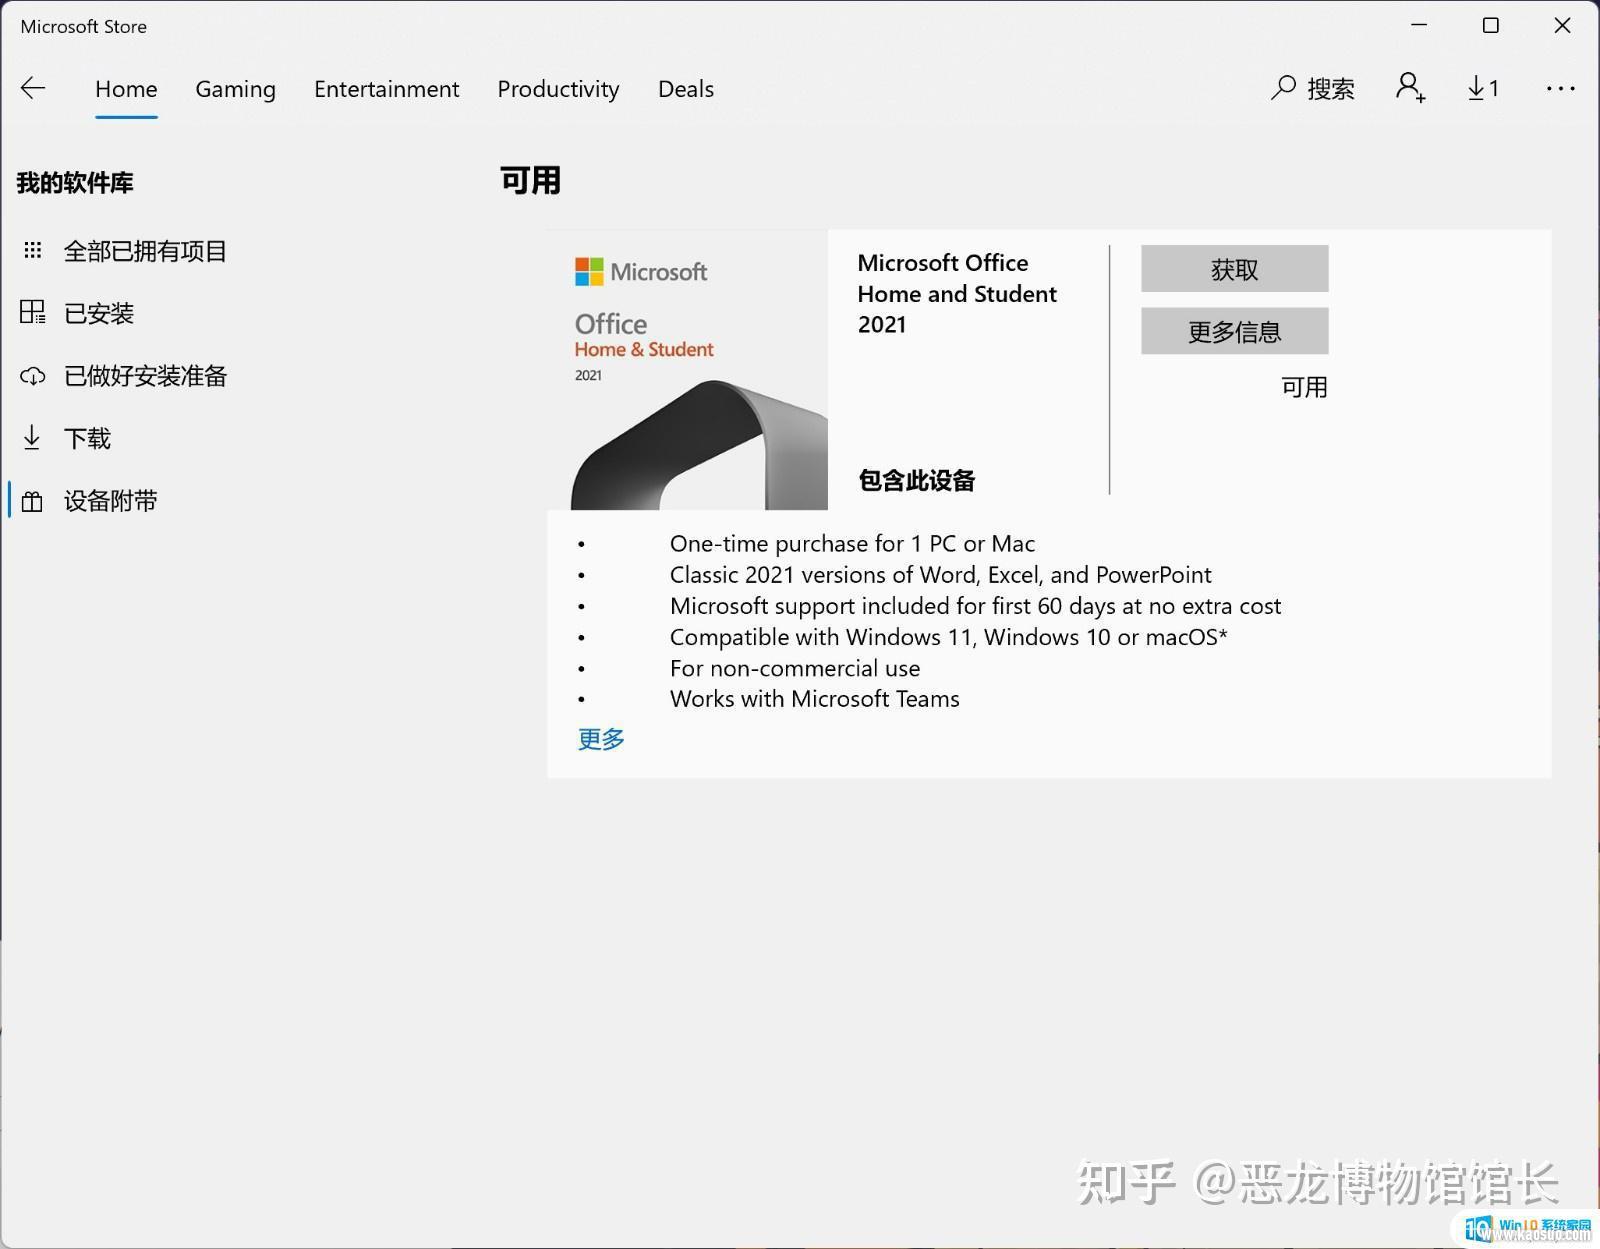Click the 可用 section heading
This screenshot has height=1249, width=1600.
tap(530, 181)
